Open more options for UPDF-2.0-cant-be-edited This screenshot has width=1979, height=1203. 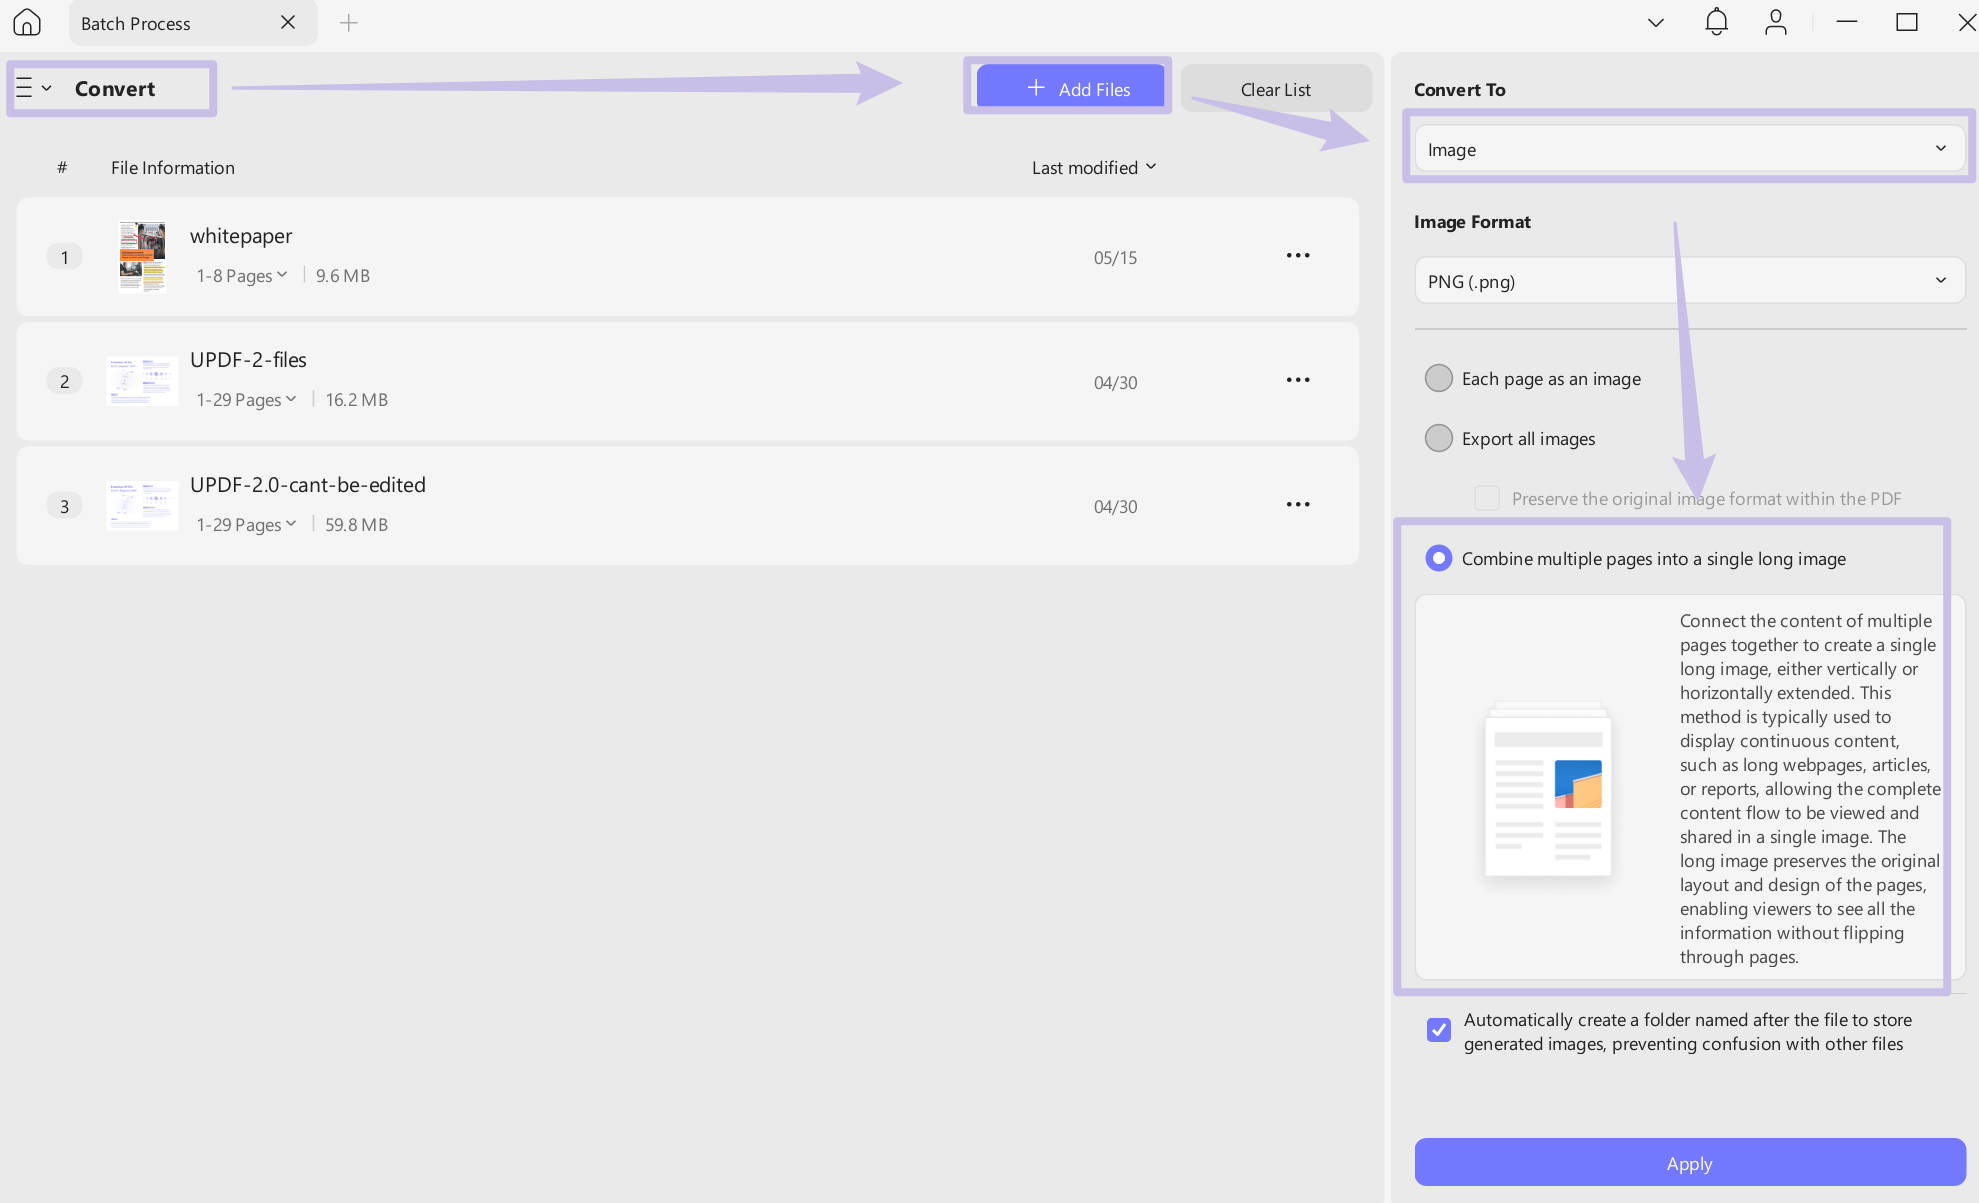coord(1297,505)
